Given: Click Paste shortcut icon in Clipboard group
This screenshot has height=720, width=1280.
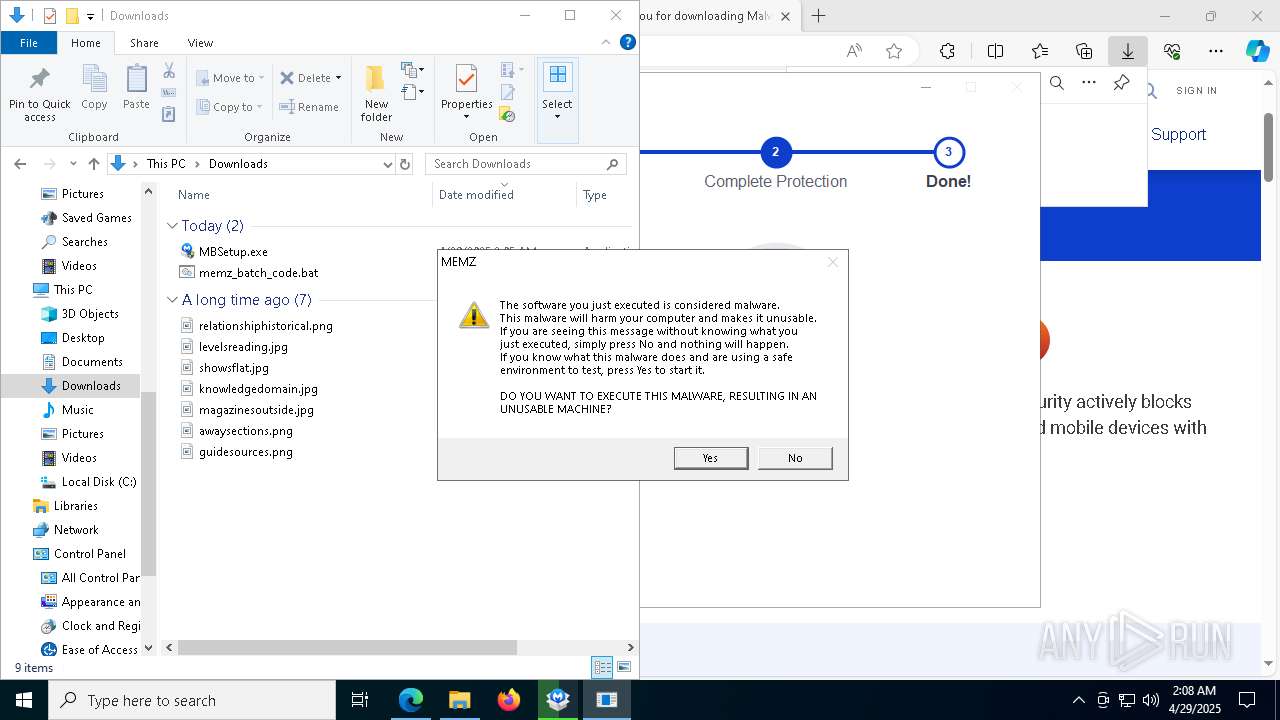Looking at the screenshot, I should click(x=169, y=115).
